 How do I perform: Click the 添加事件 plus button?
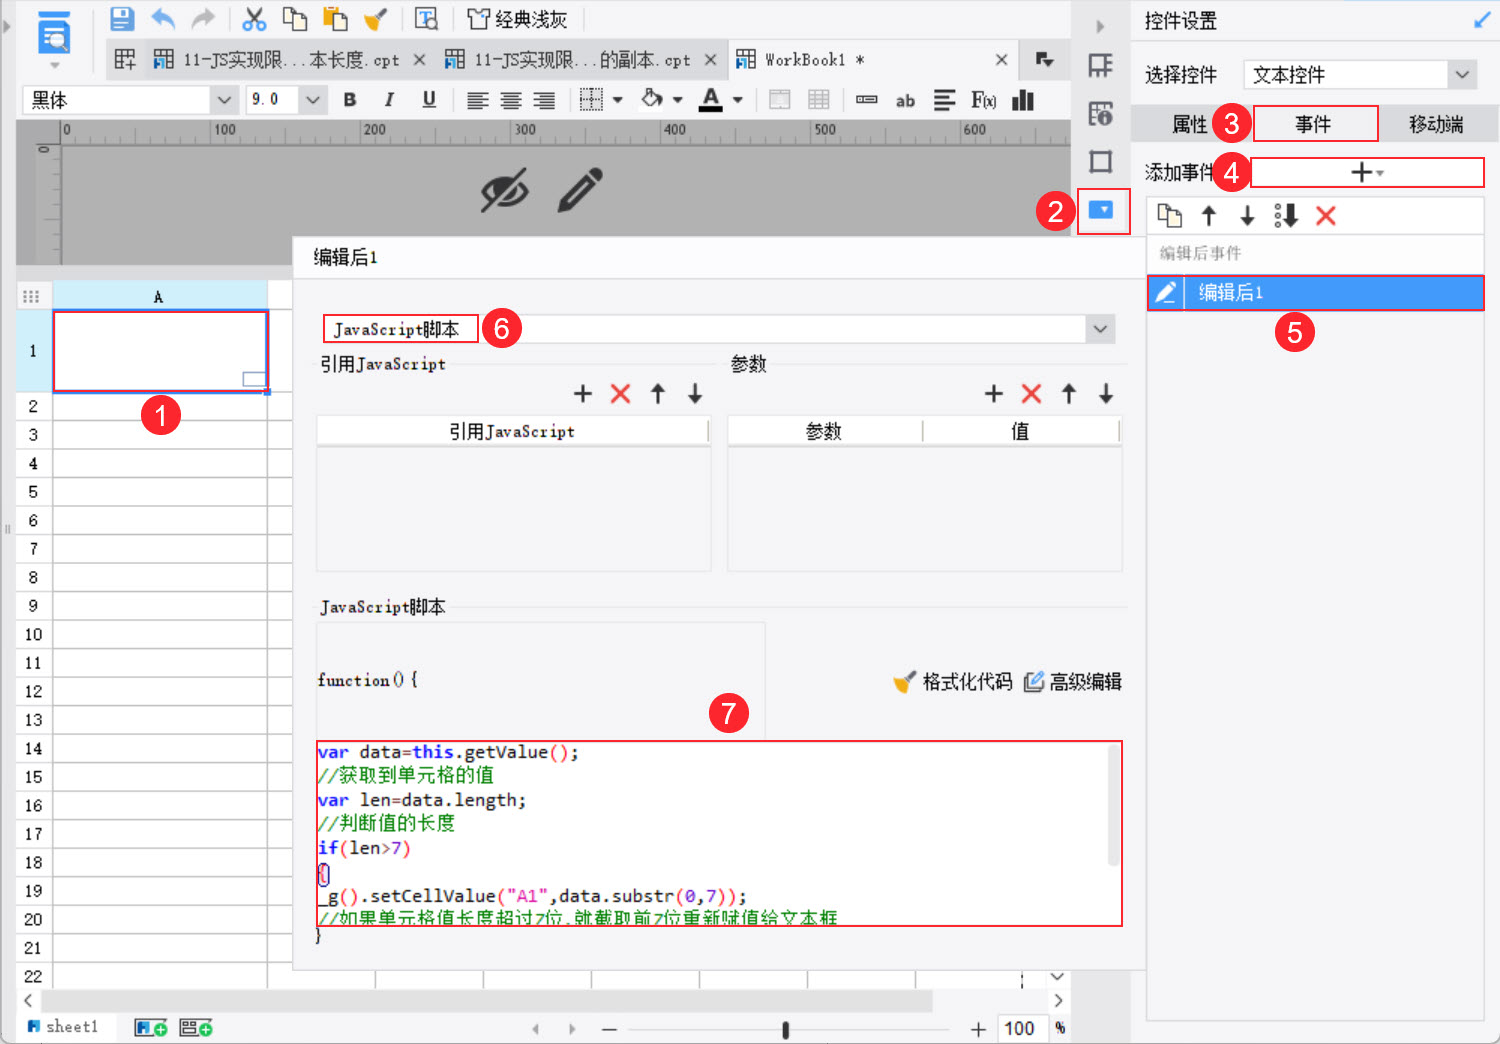coord(1367,173)
